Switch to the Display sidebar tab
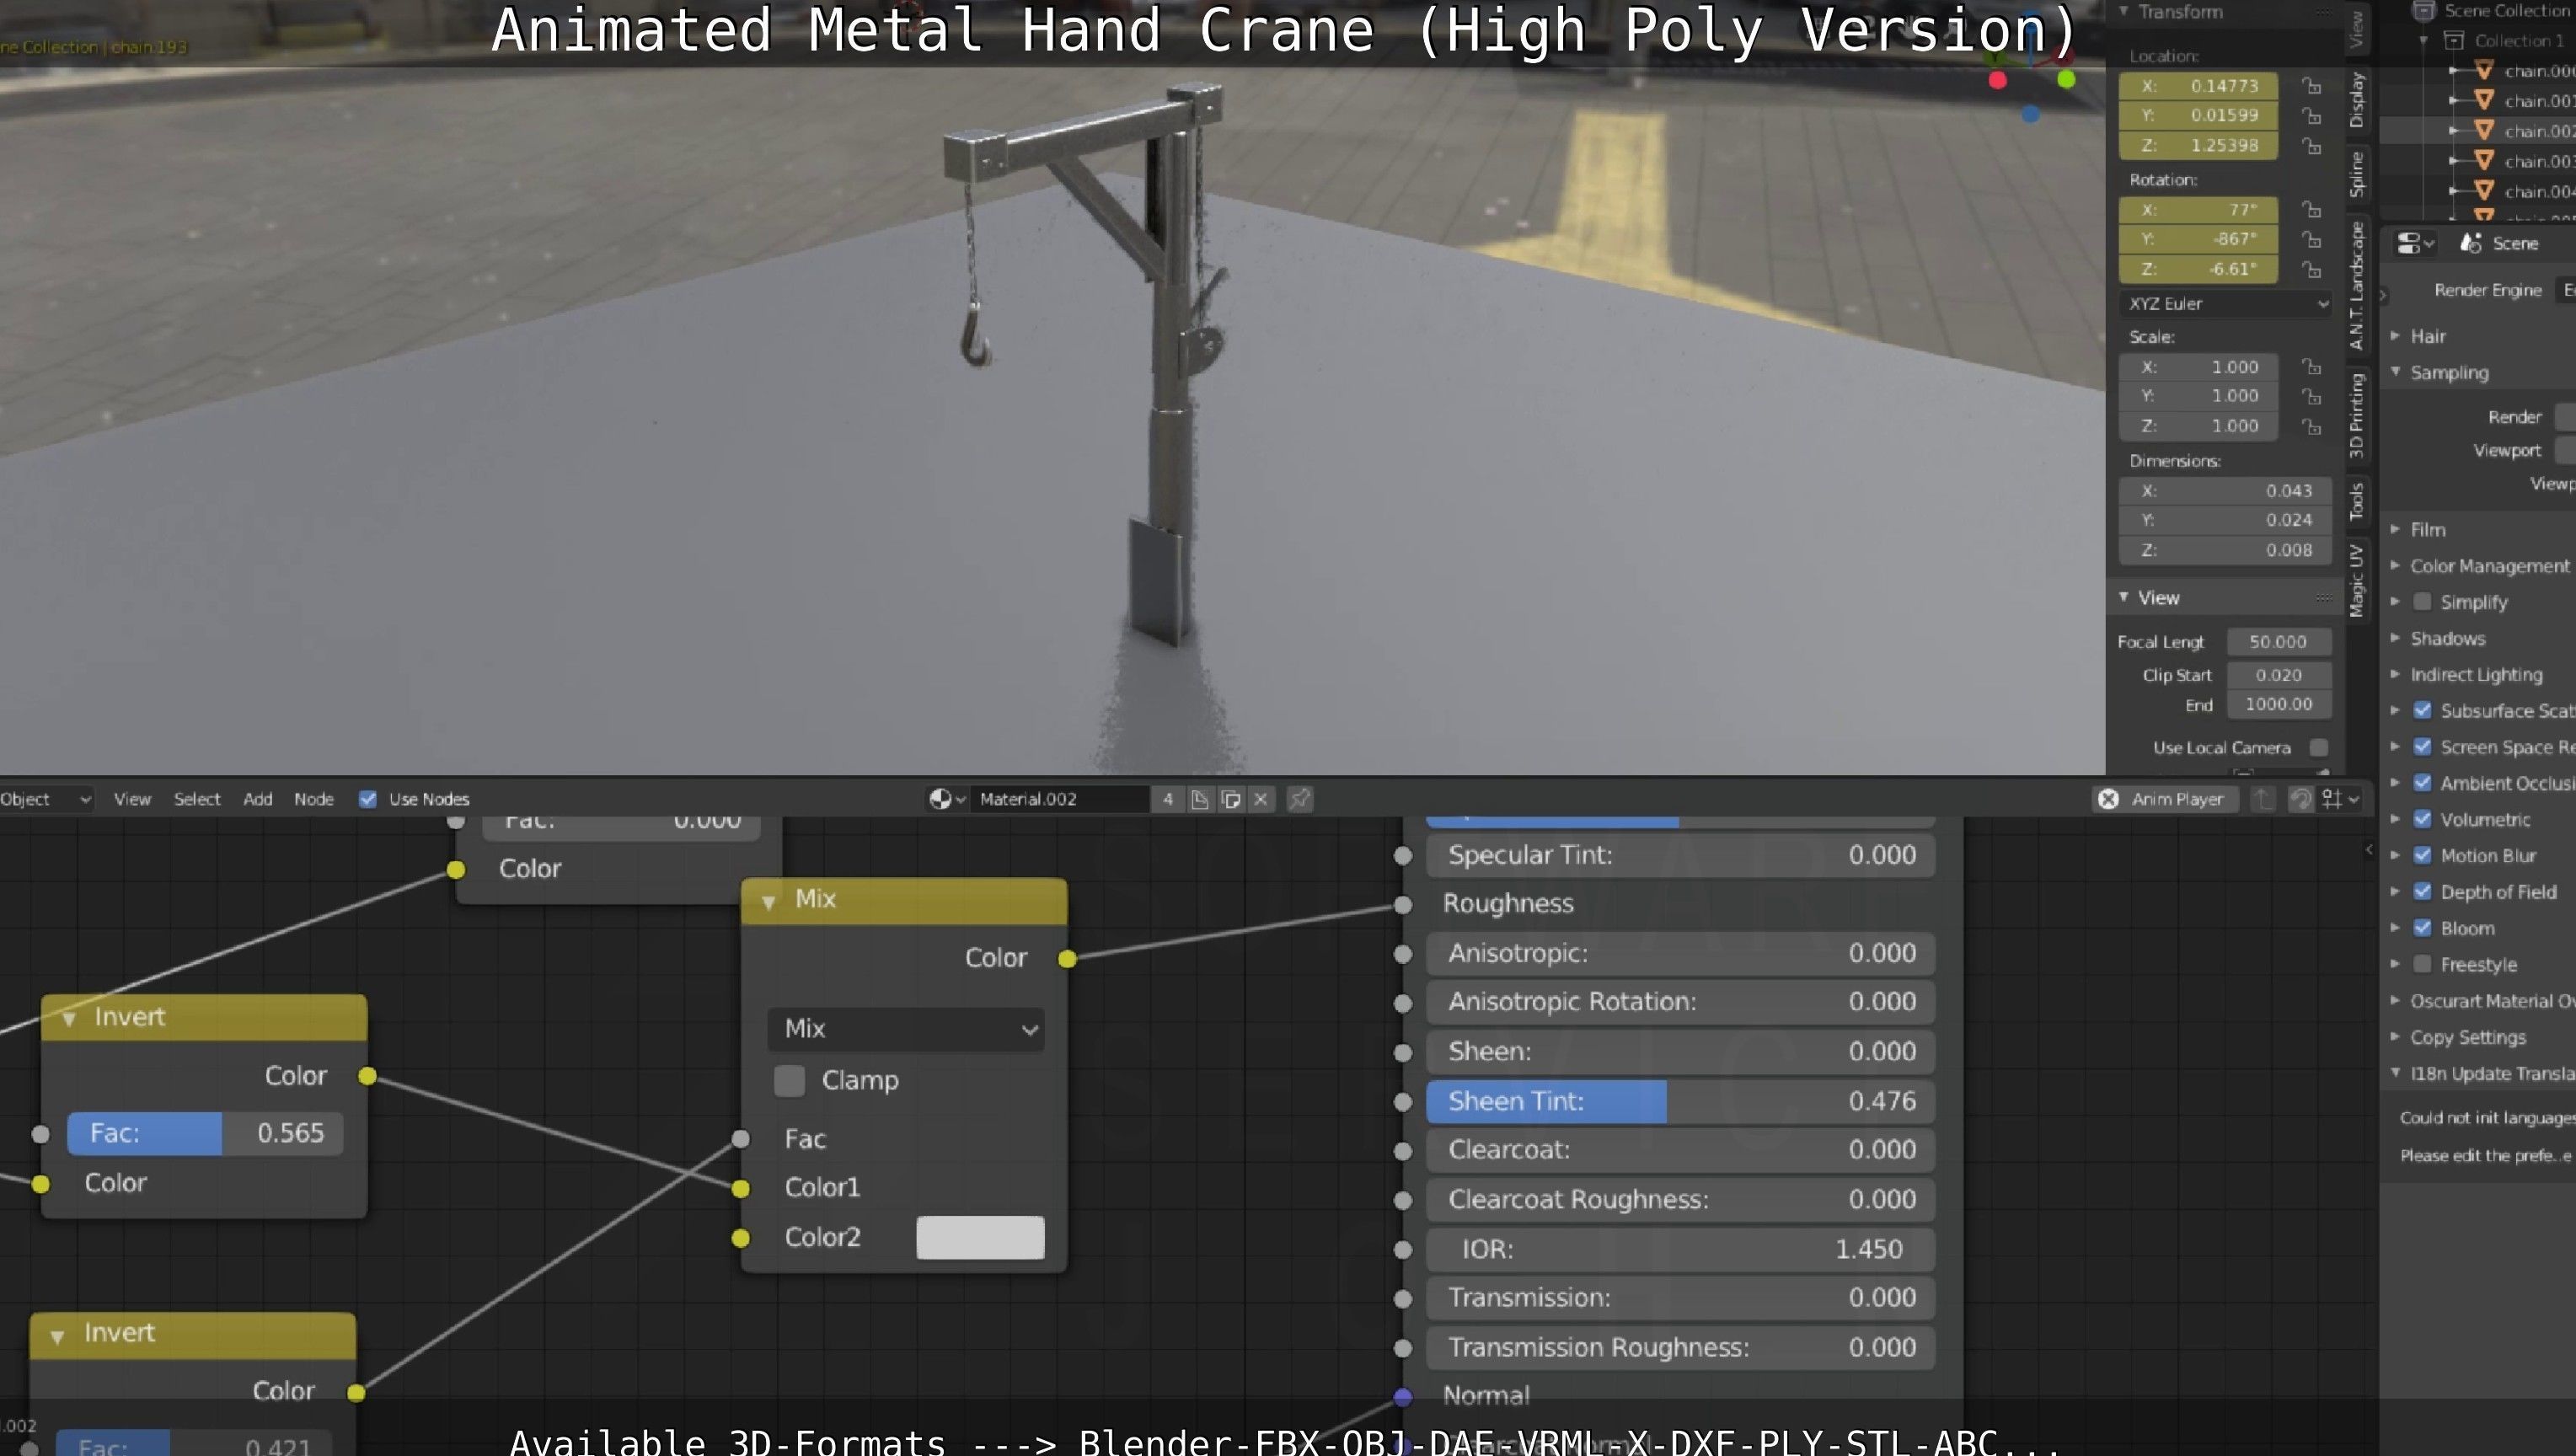Viewport: 2576px width, 1456px height. [2357, 100]
